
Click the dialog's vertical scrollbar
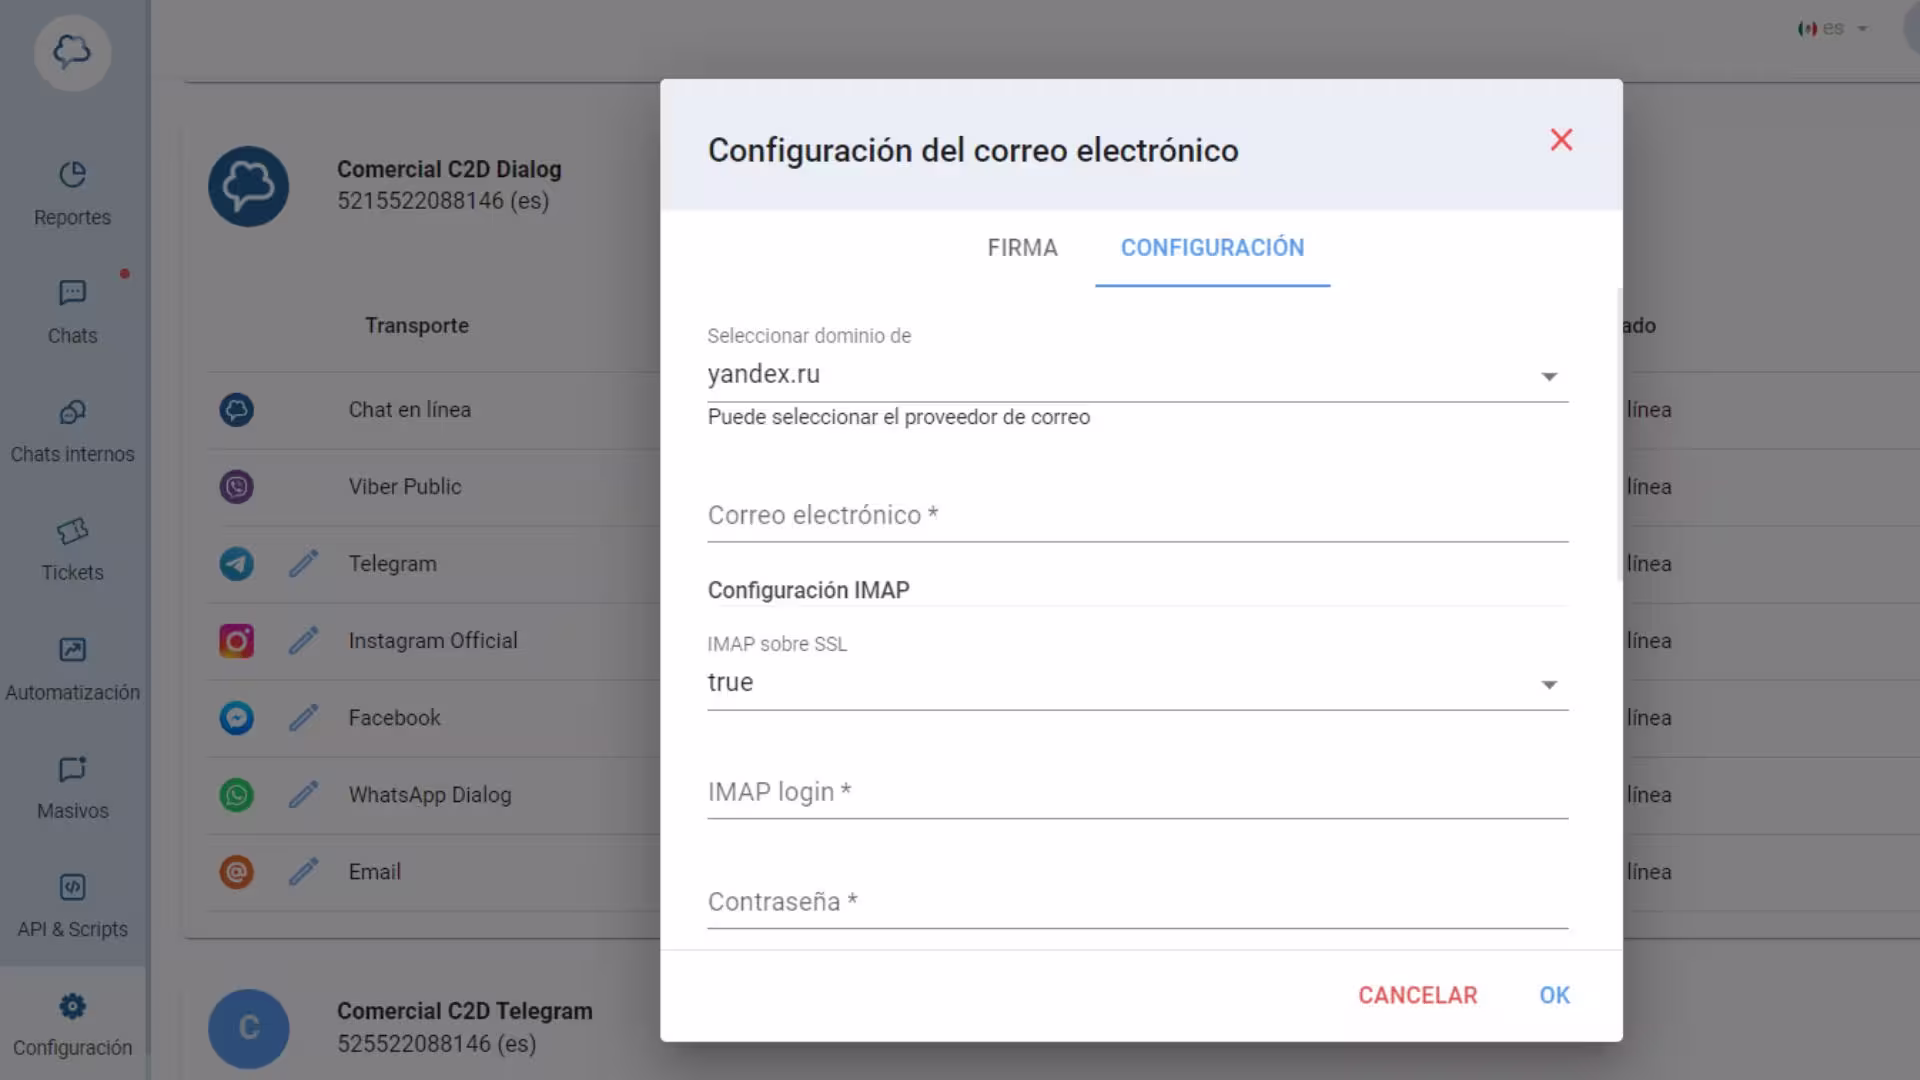tap(1619, 435)
